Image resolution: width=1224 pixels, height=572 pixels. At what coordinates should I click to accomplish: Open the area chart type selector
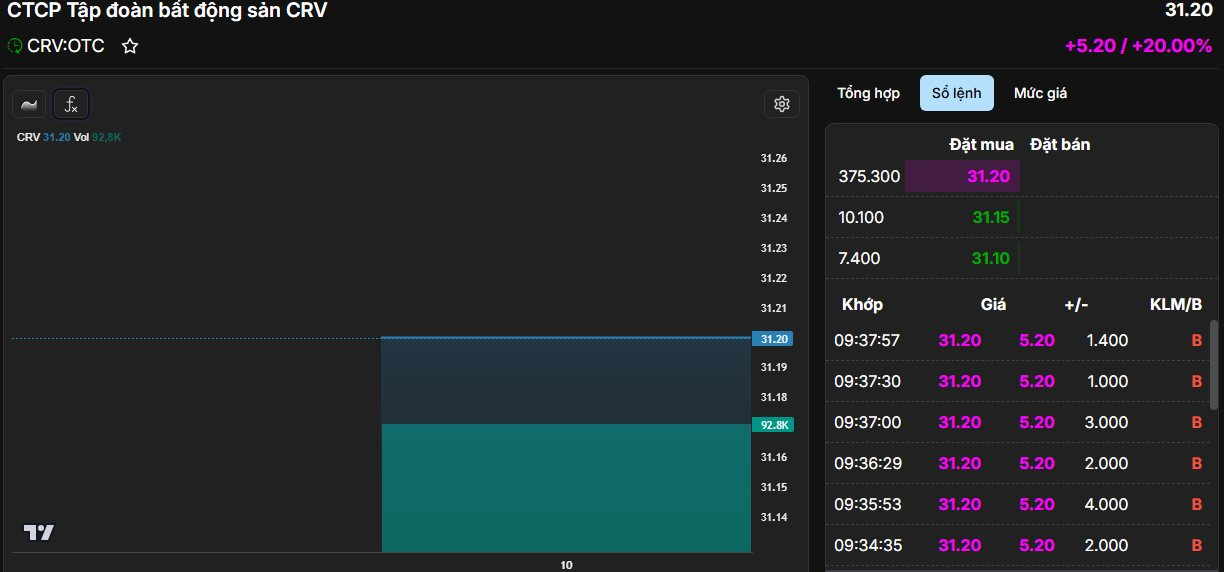tap(29, 104)
